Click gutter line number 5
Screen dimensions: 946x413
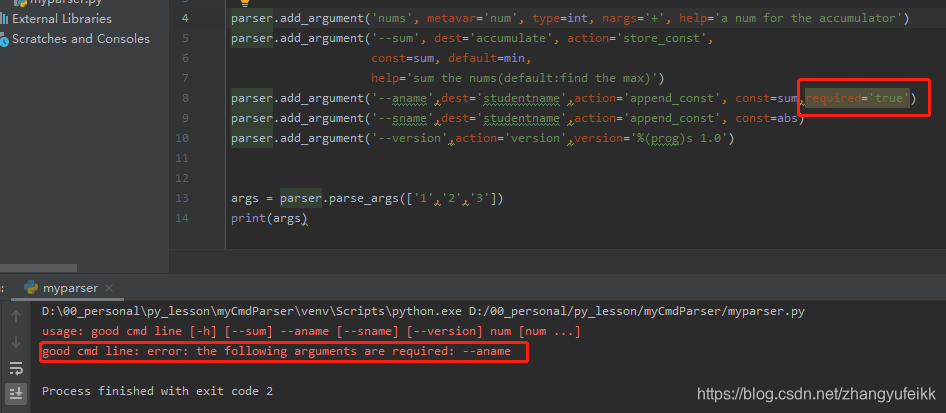(185, 39)
